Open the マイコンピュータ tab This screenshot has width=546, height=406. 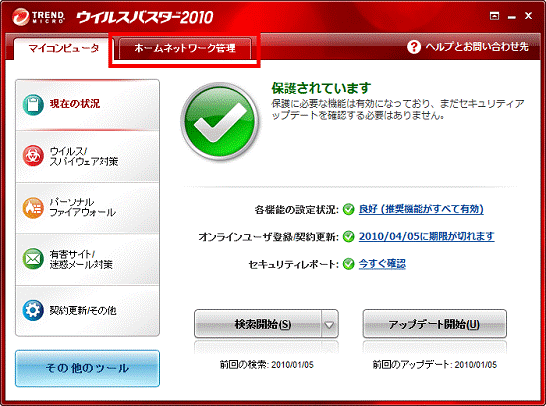point(63,48)
